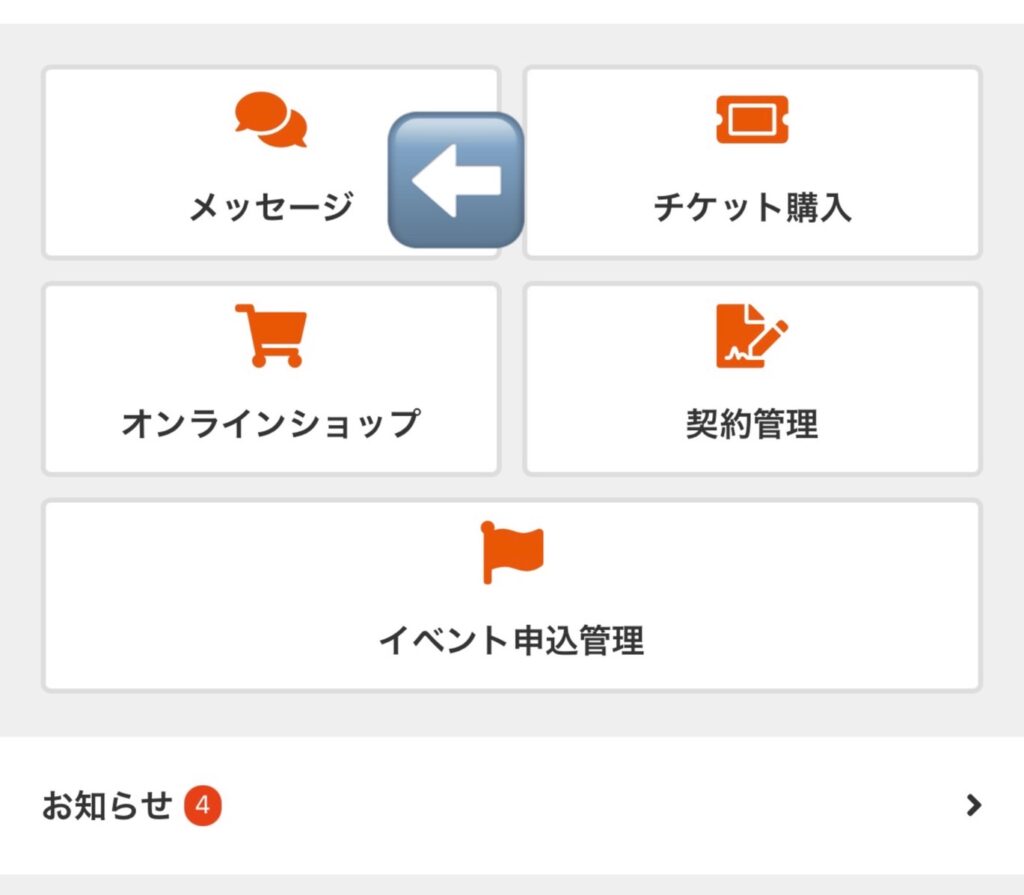The height and width of the screenshot is (895, 1024).
Task: Open the オンラインショップ text label
Action: click(271, 424)
